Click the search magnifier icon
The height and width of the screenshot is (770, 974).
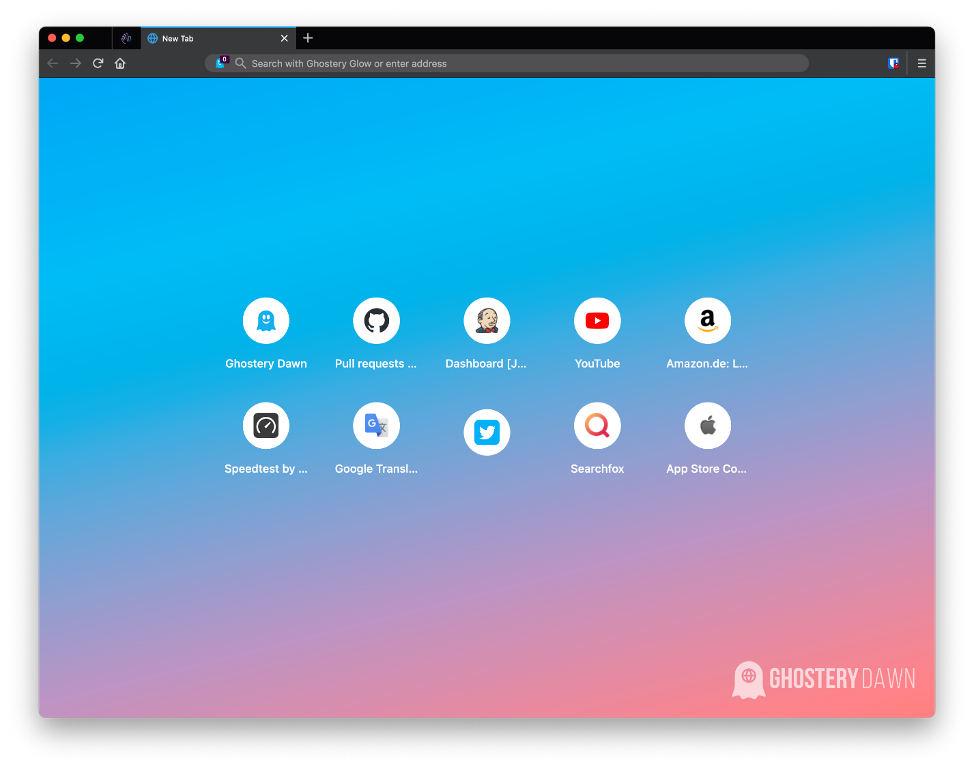pos(240,63)
